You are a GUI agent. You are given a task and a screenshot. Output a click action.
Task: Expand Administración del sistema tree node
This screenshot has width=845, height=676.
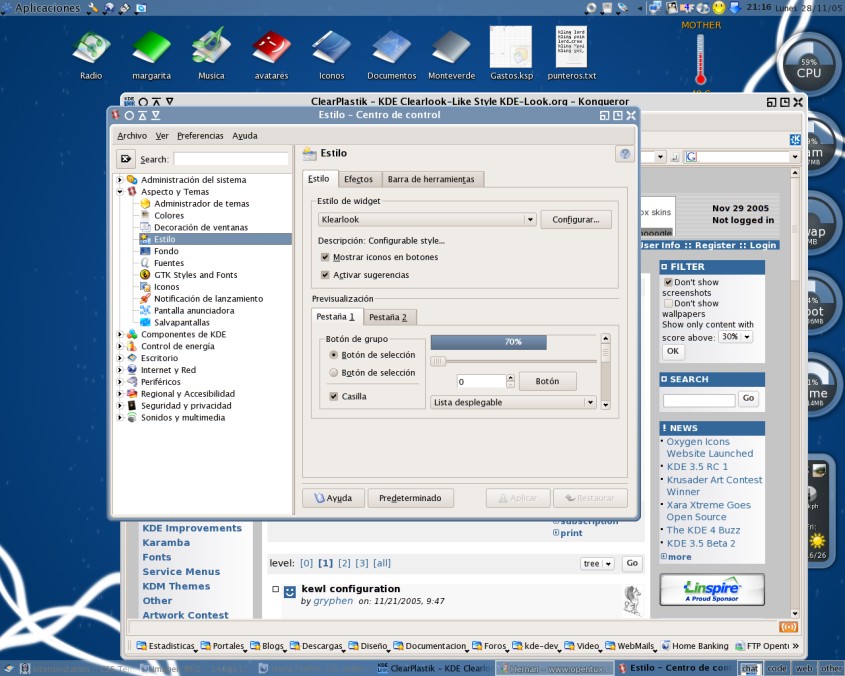[x=120, y=180]
